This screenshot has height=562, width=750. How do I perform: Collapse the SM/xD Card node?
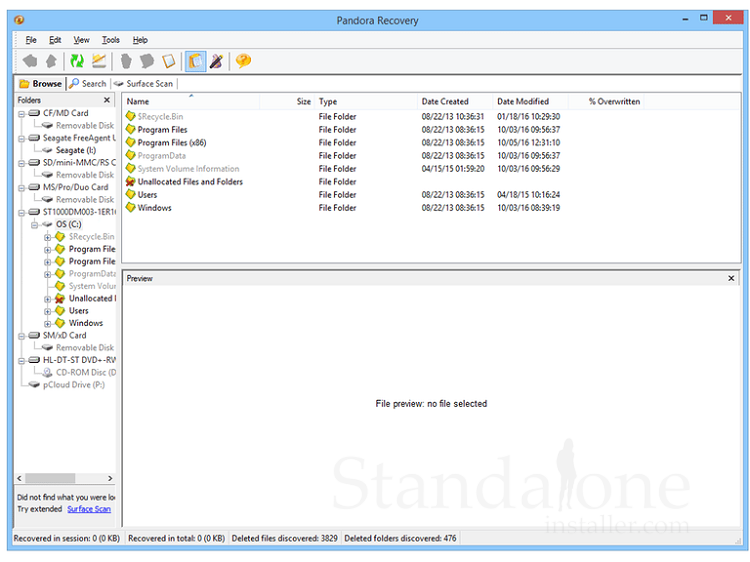point(22,336)
